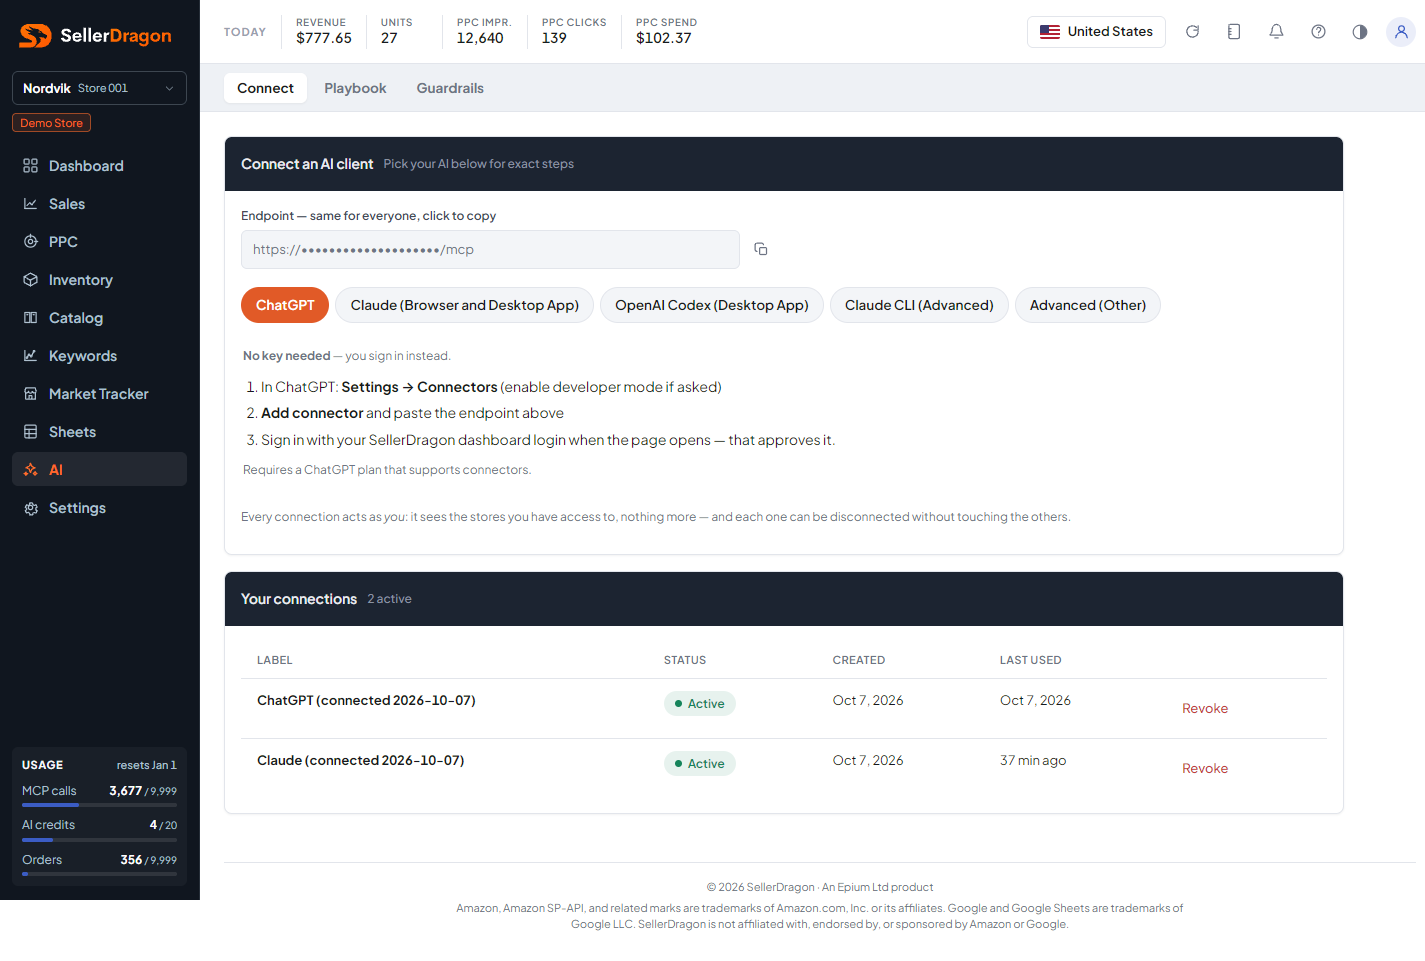Click the '37 min ago' last used value
Viewport: 1425px width, 961px height.
[x=1033, y=761]
